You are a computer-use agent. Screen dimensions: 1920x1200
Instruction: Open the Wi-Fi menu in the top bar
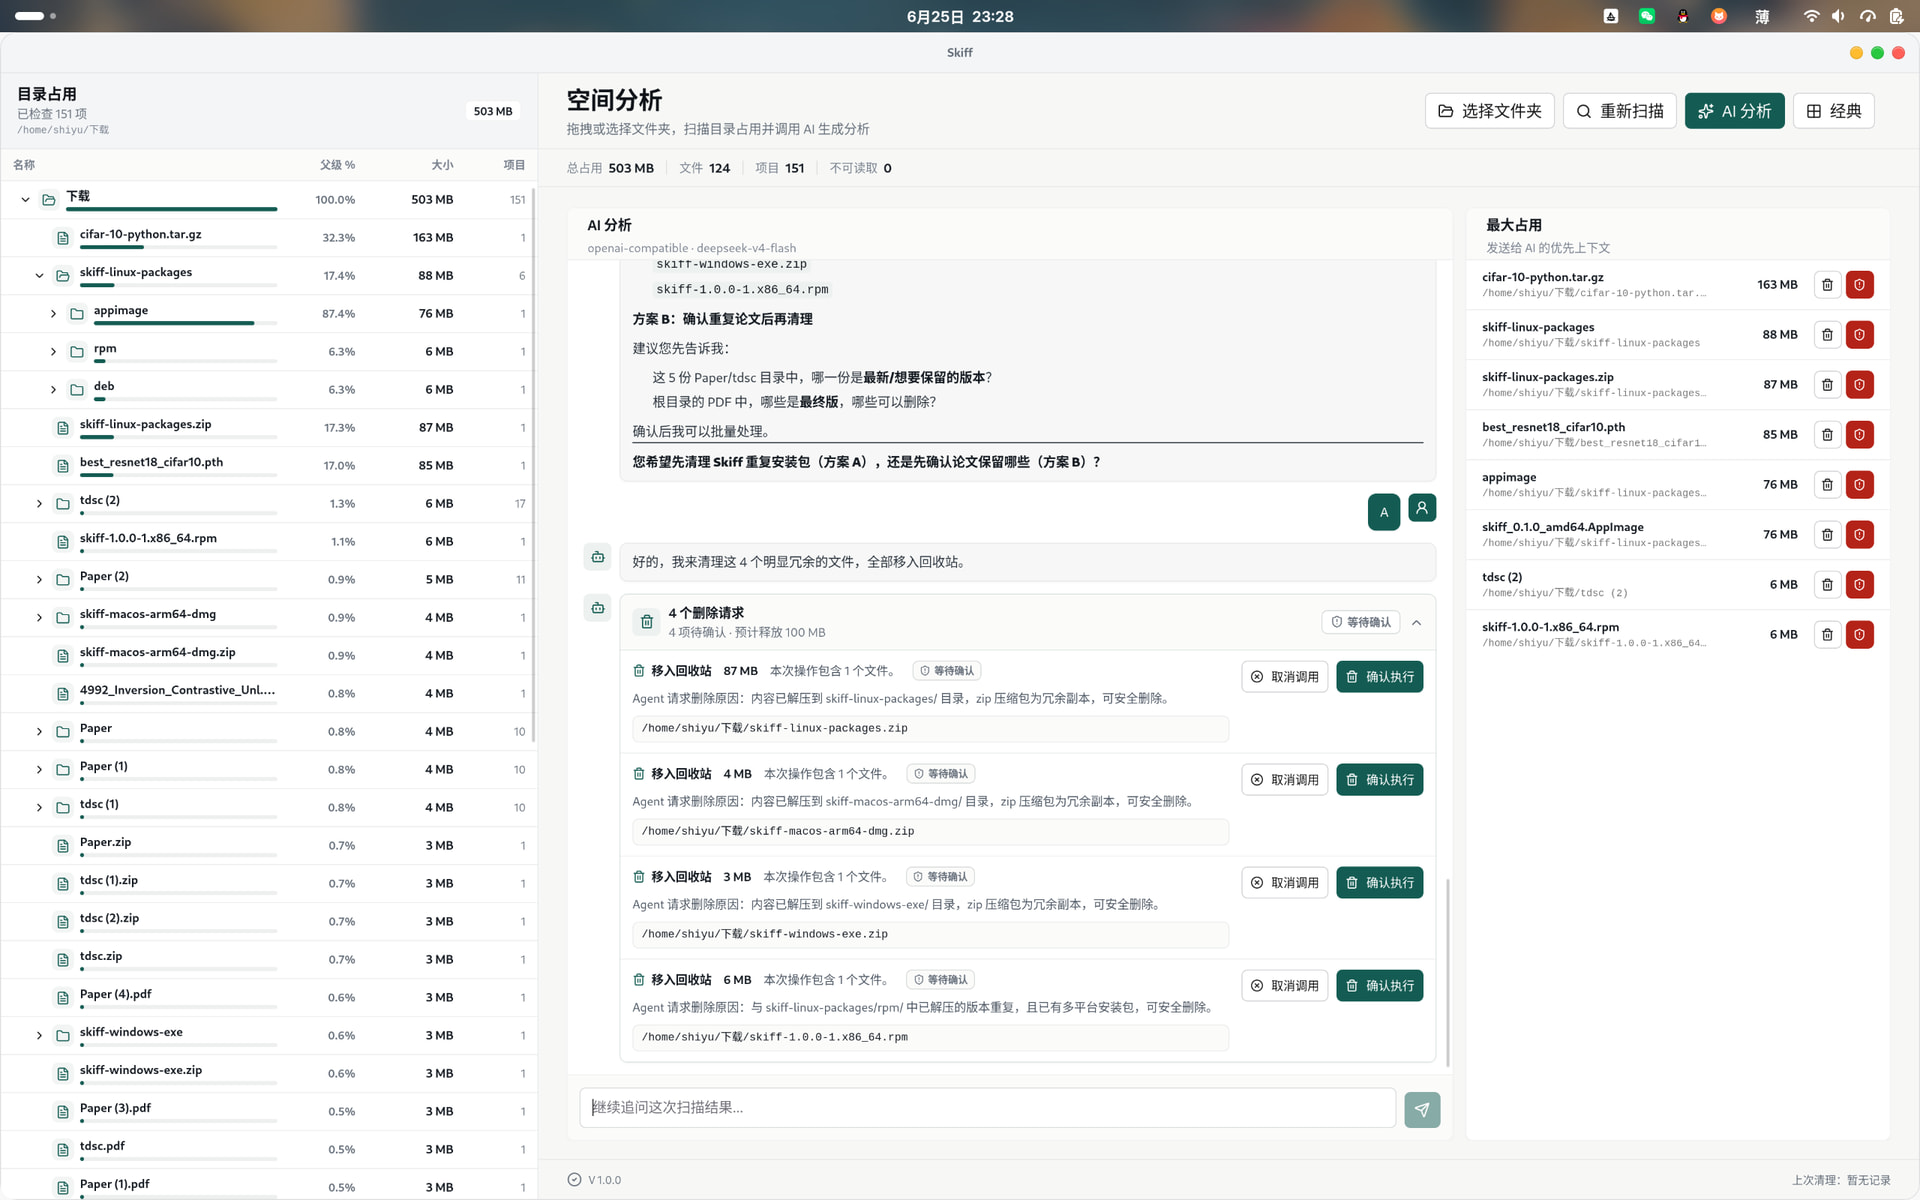pyautogui.click(x=1811, y=16)
